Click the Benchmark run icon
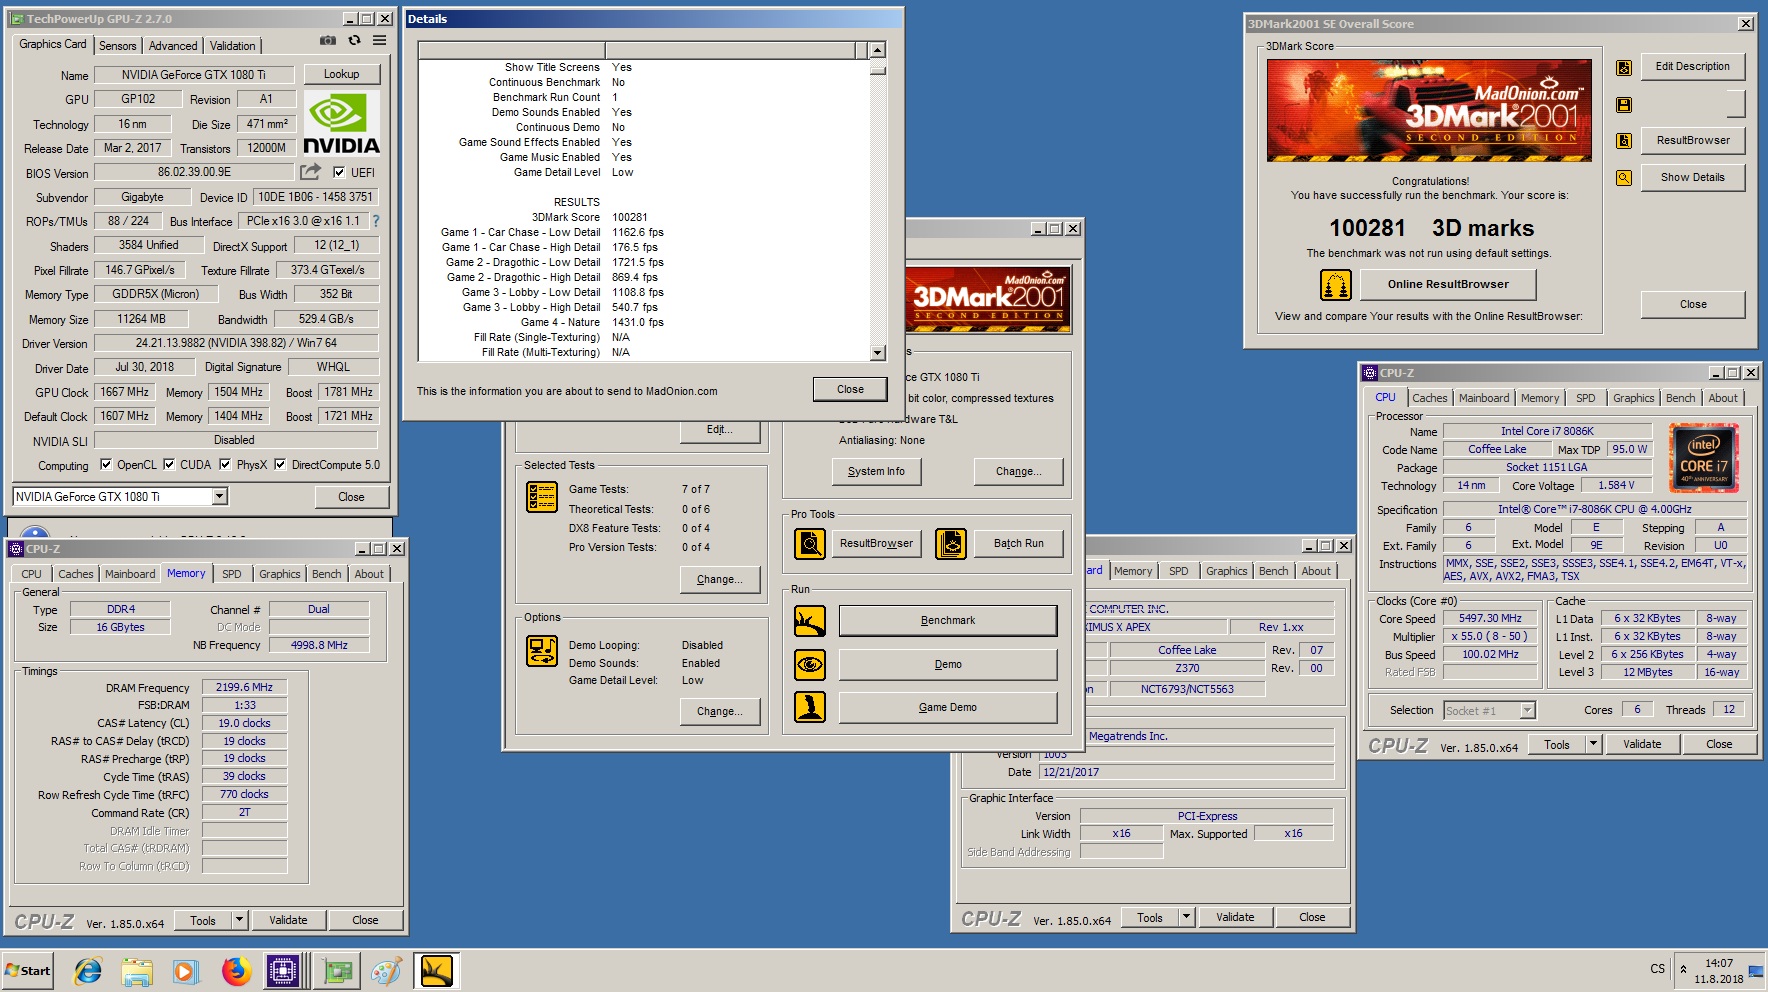1768x992 pixels. pyautogui.click(x=810, y=621)
